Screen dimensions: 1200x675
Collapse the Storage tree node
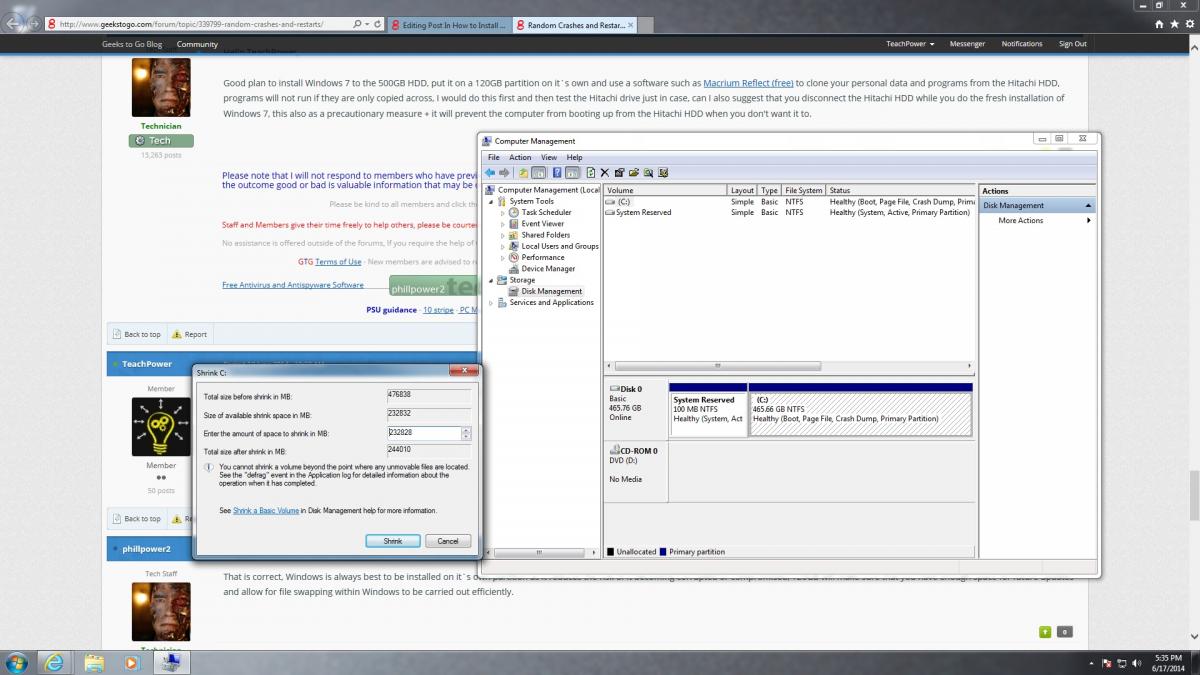pos(491,280)
